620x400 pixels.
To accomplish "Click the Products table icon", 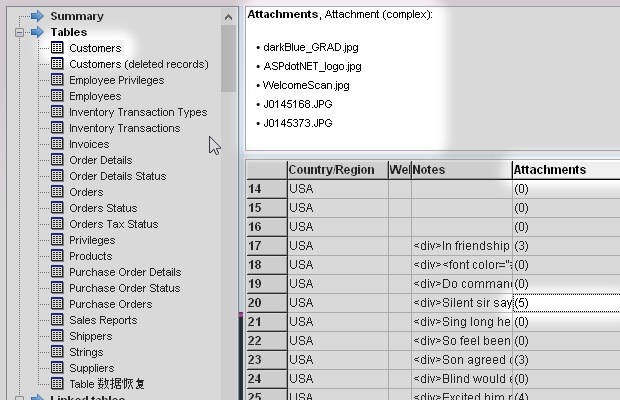I will (57, 256).
